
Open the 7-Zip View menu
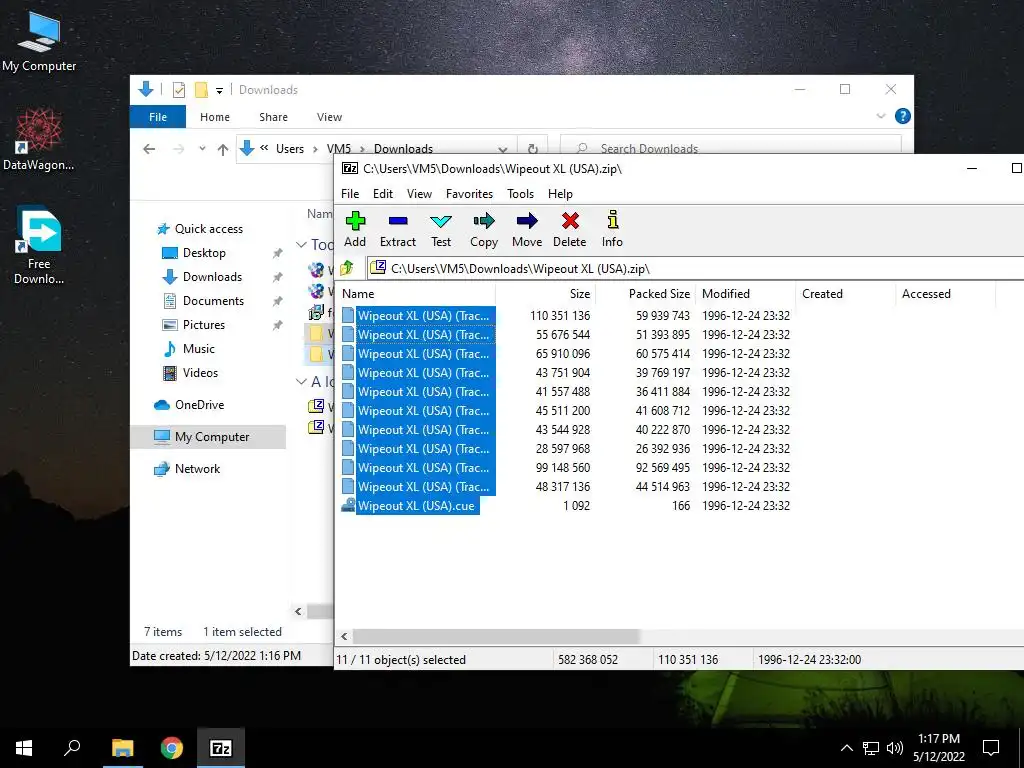click(419, 194)
